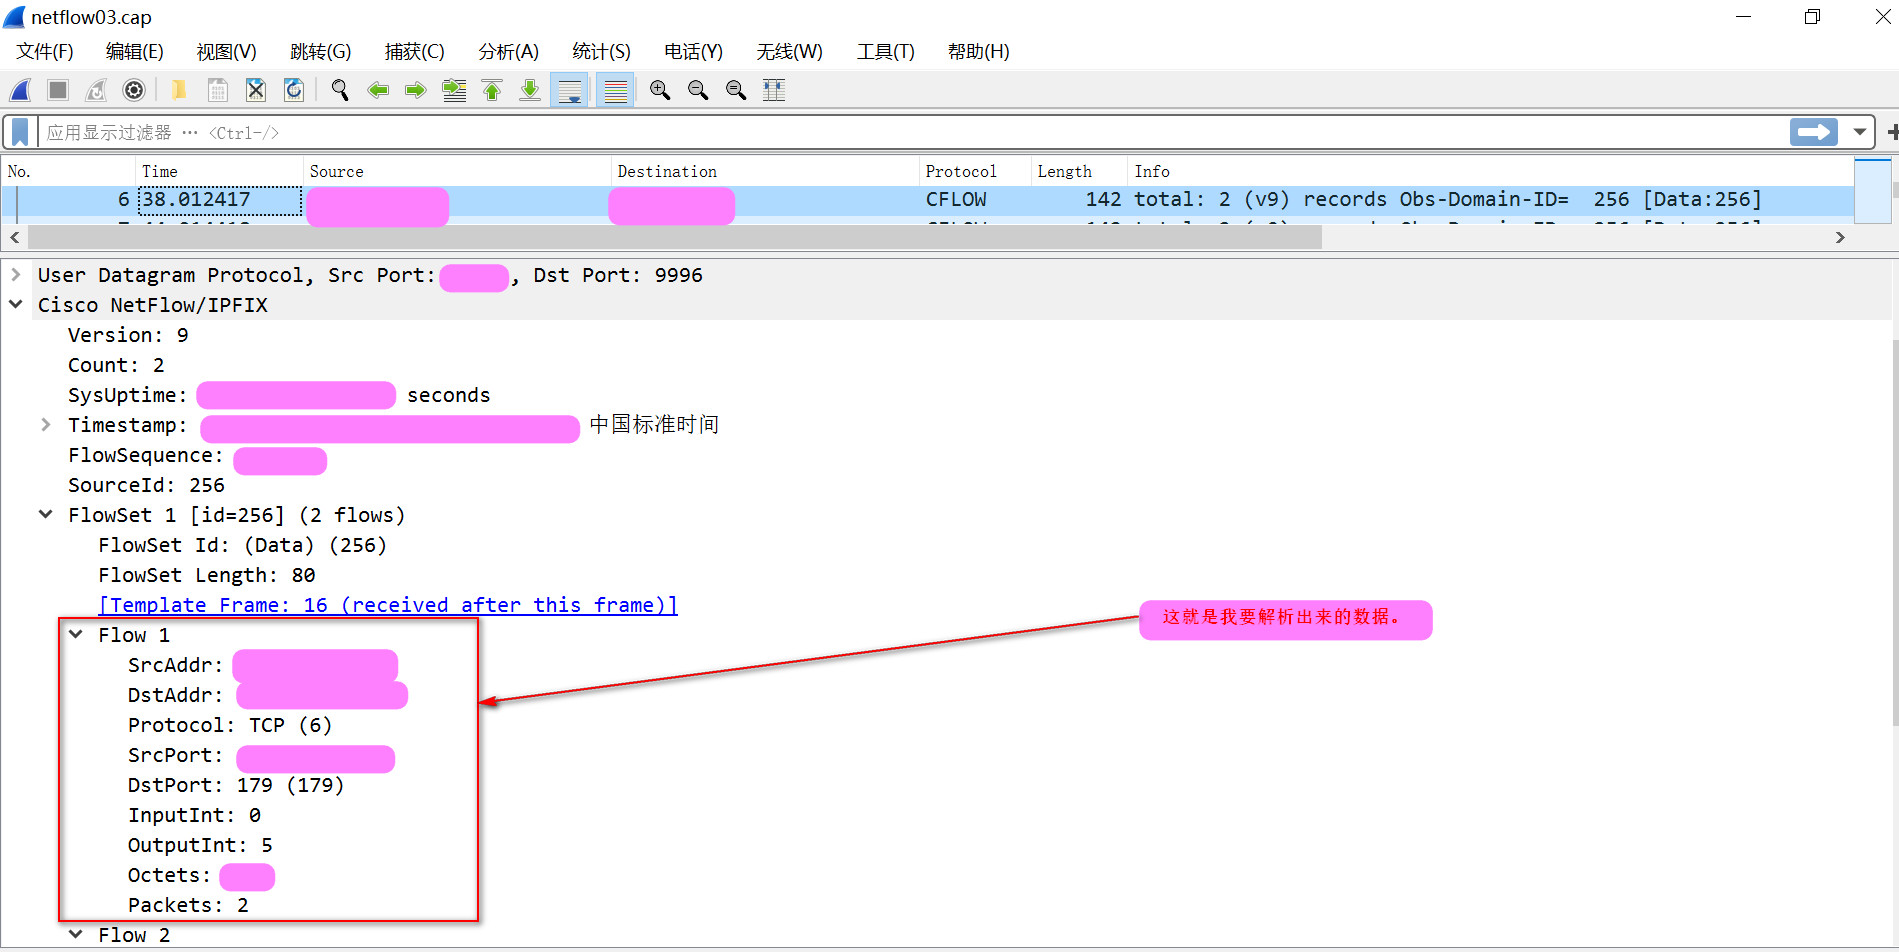The height and width of the screenshot is (952, 1899).
Task: Toggle auto-scroll during live capture
Action: click(x=570, y=90)
